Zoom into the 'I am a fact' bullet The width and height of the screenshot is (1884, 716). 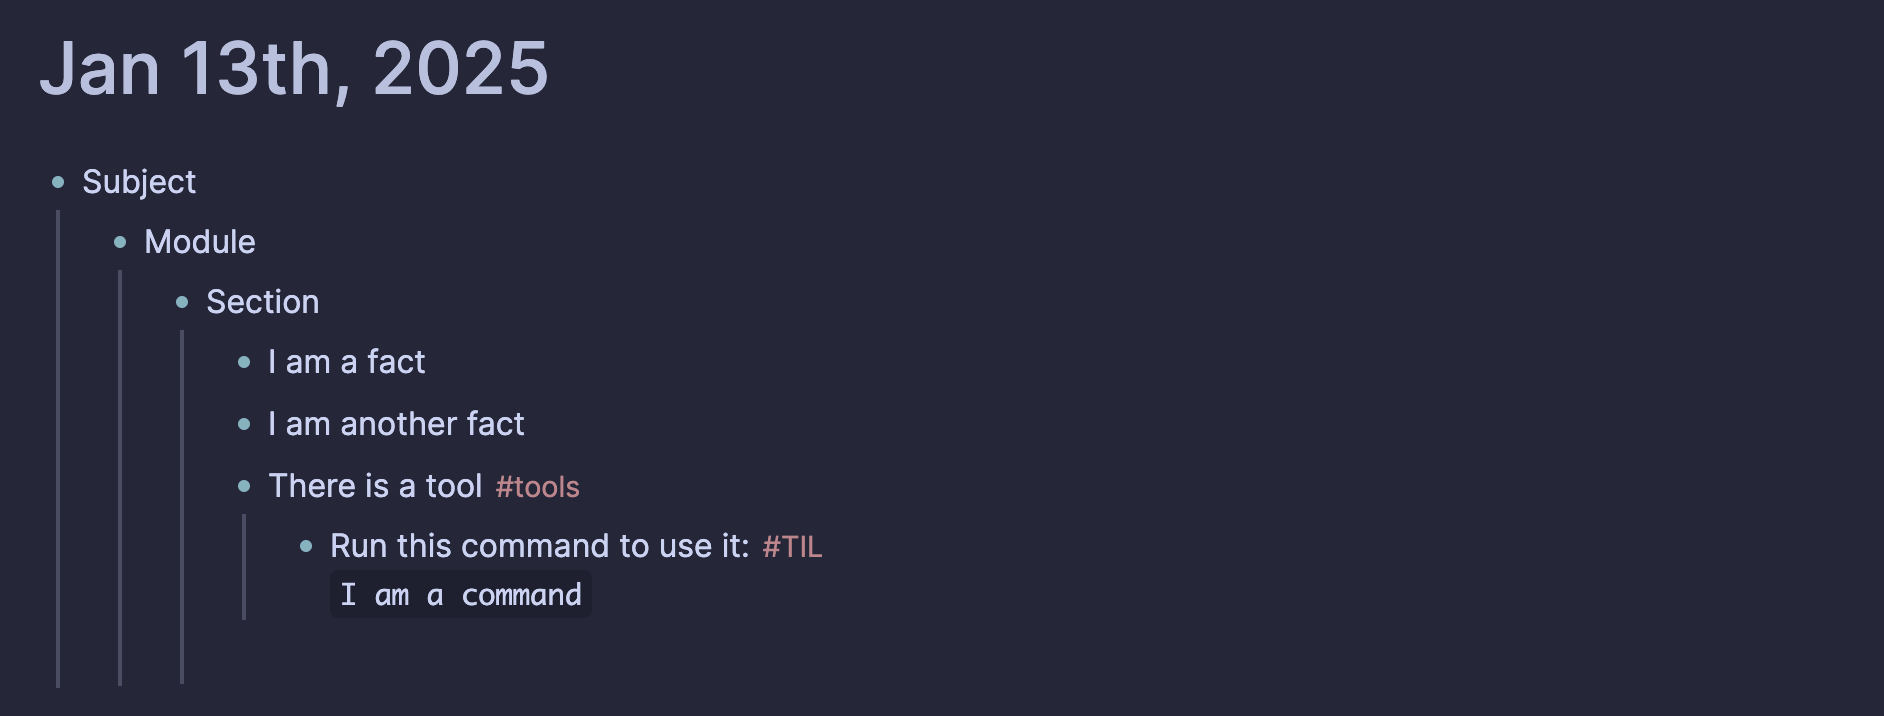(244, 362)
